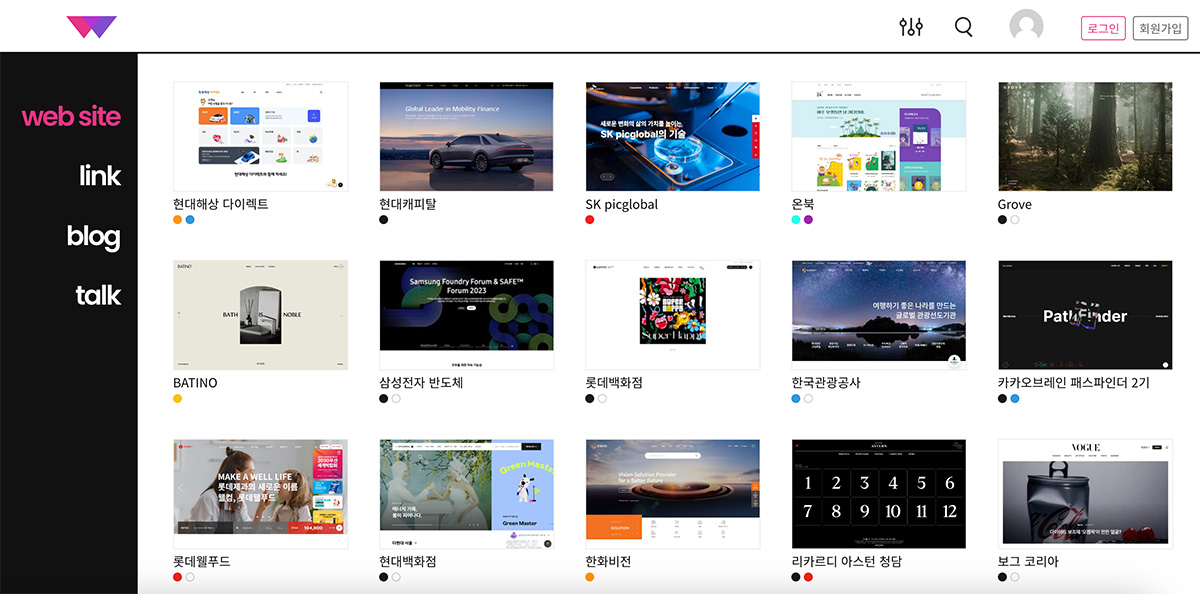Click the 회원가입 button
Image resolution: width=1200 pixels, height=594 pixels.
pos(1161,27)
